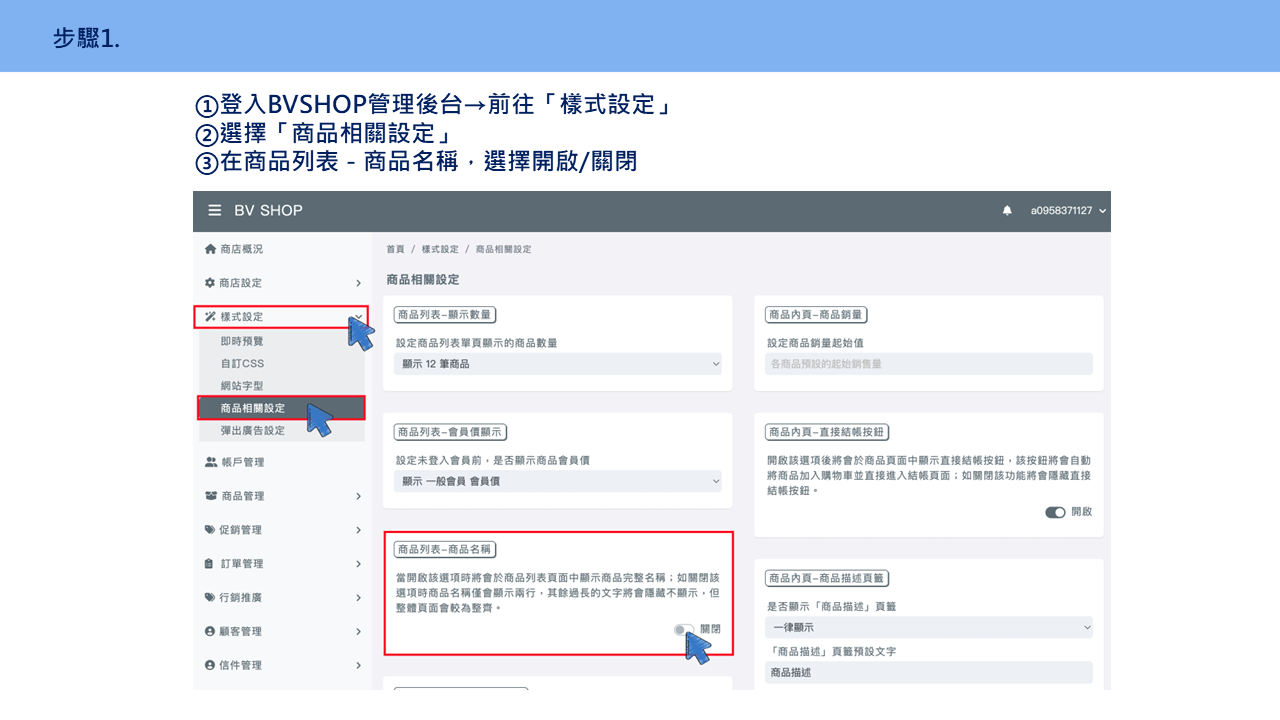Open the 顯示 一般會員 會員價 dropdown
Screen dimensions: 1280x720
click(558, 481)
